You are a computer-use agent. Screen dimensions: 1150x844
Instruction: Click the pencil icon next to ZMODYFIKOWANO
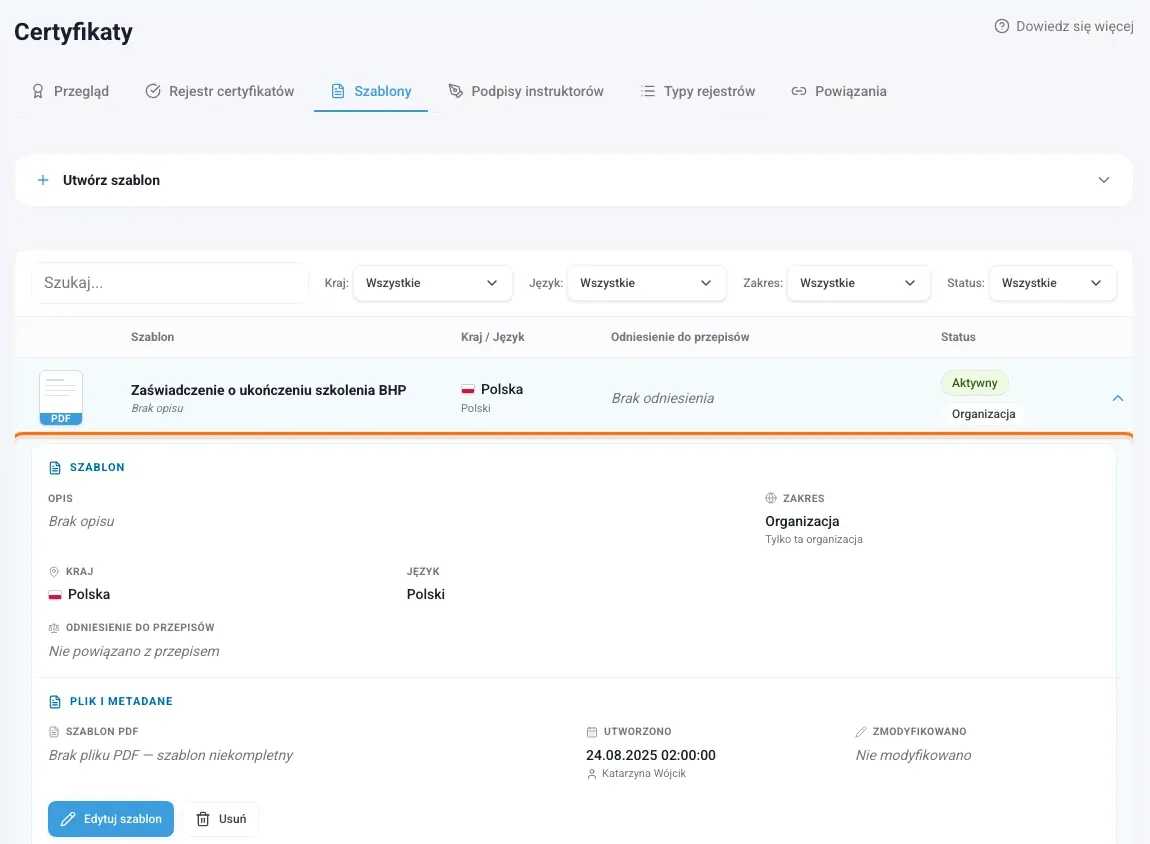861,732
